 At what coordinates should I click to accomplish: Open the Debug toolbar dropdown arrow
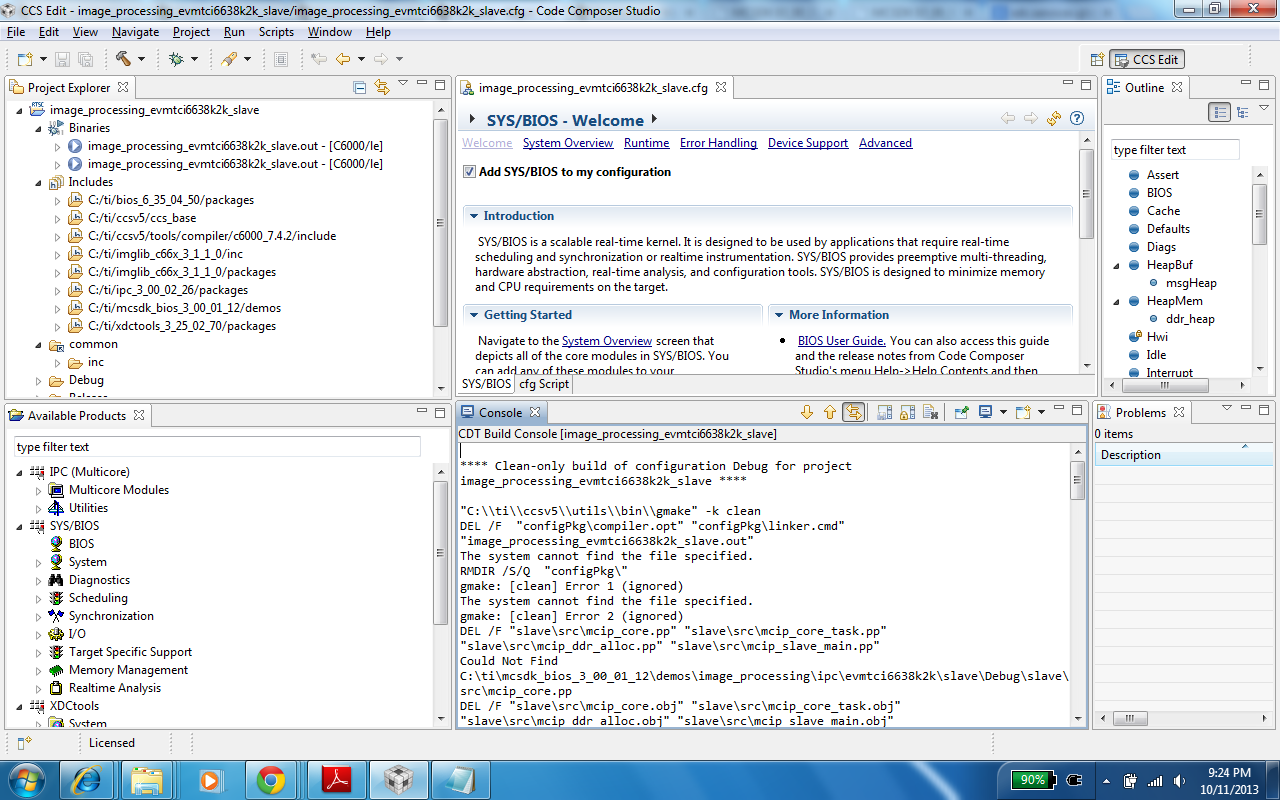click(x=194, y=60)
